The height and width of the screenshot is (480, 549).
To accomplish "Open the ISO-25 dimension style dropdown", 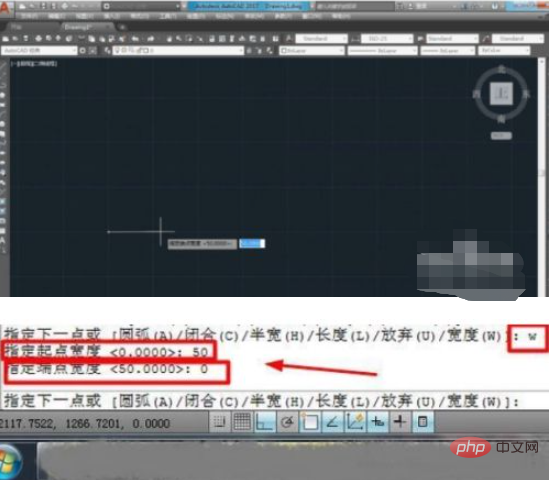I will (387, 38).
